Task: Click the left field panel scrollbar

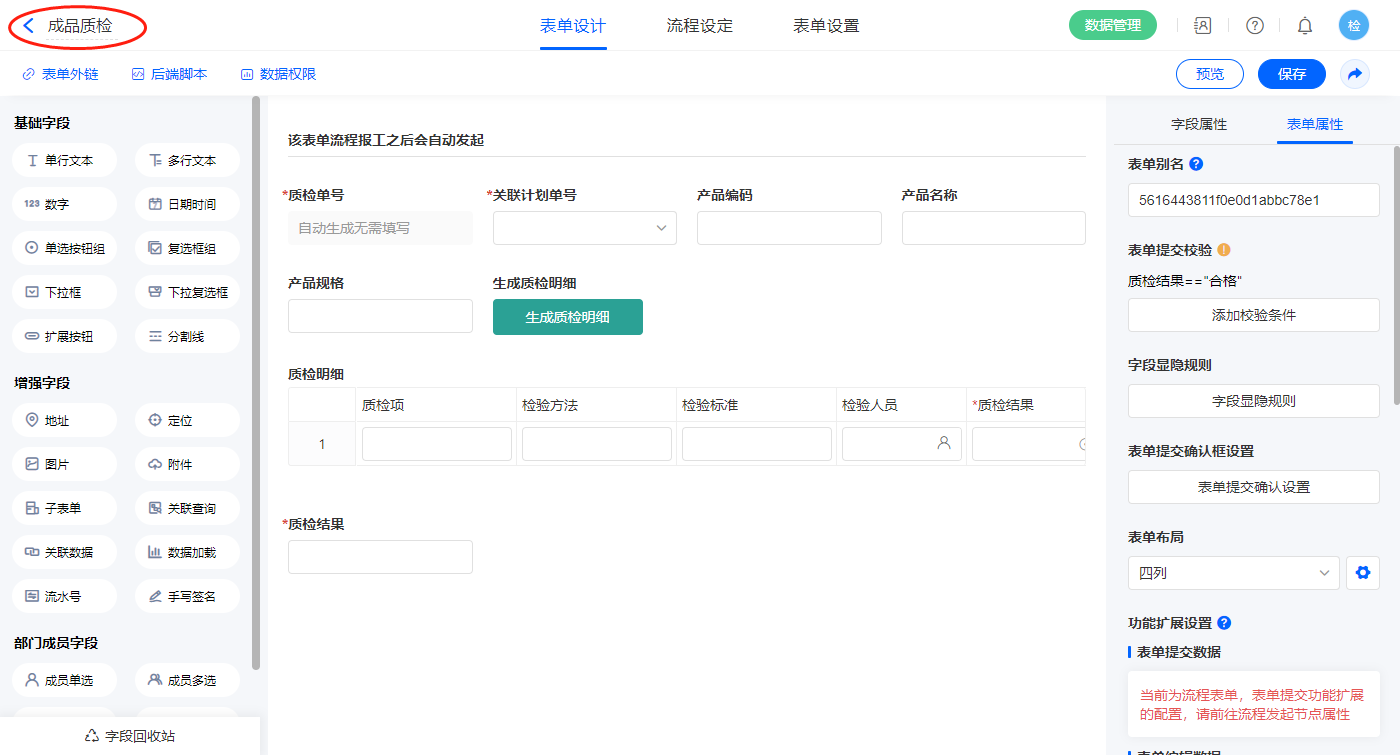Action: [256, 380]
